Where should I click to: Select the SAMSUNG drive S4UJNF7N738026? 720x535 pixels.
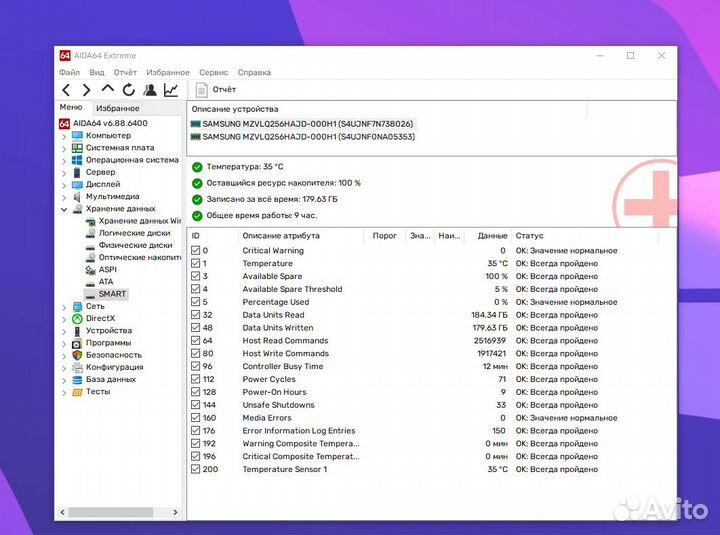[302, 124]
